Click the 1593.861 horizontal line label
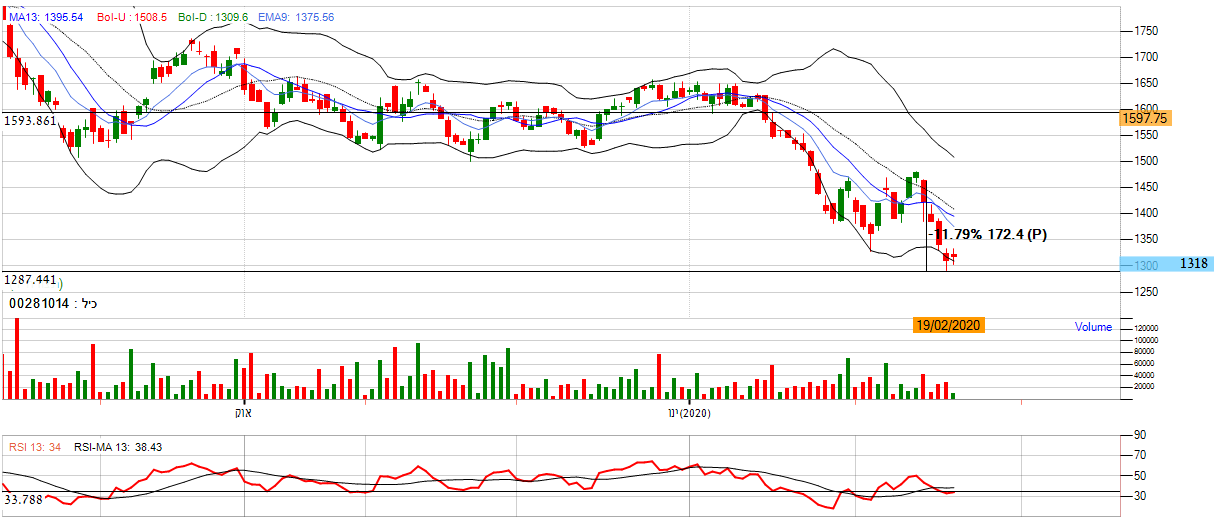Viewport: 1214px width, 524px height. pos(29,120)
